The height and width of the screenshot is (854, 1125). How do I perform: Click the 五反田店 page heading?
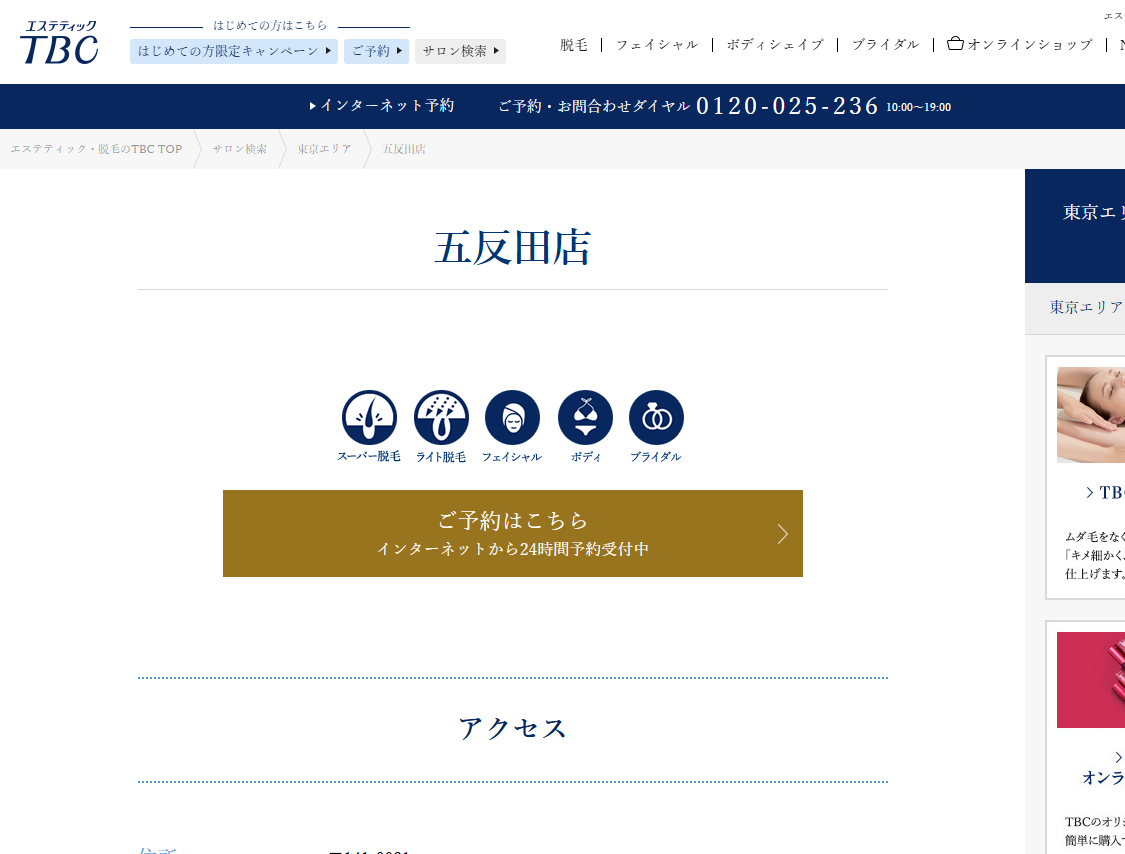(x=512, y=248)
